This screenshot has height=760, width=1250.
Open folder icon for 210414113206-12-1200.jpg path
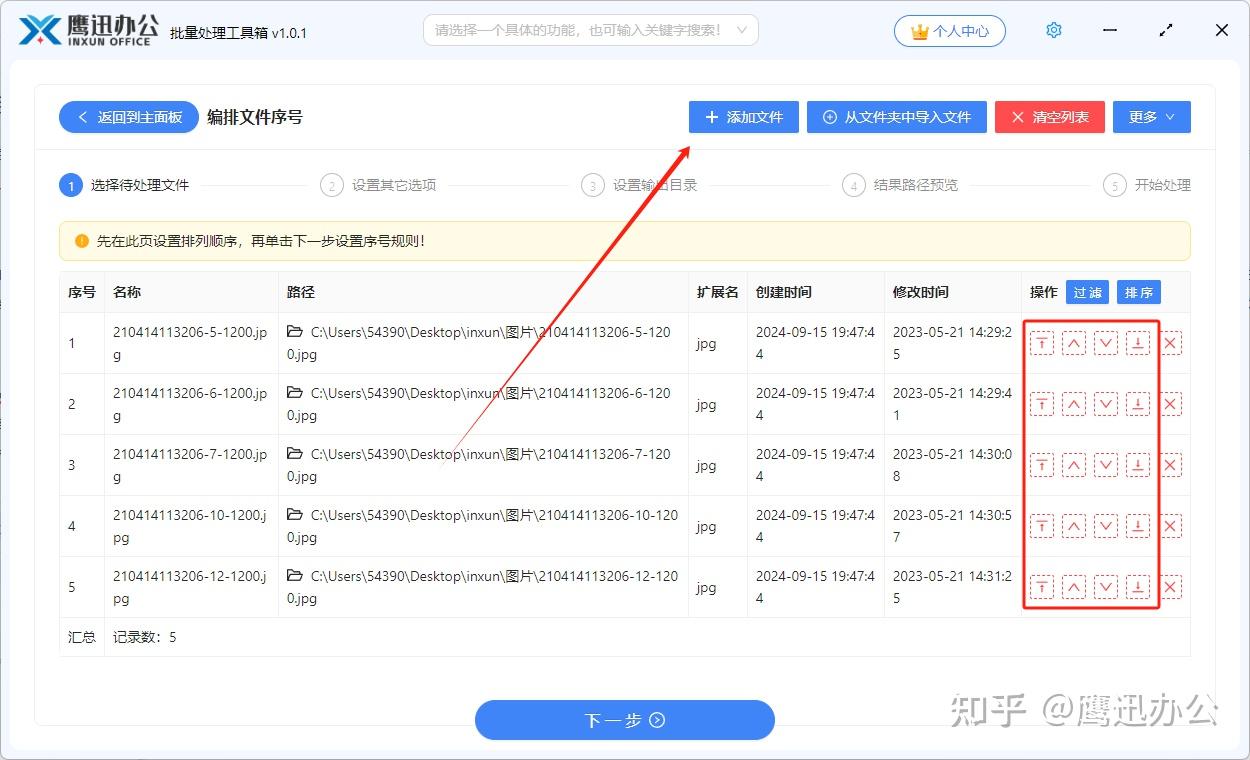pyautogui.click(x=295, y=575)
